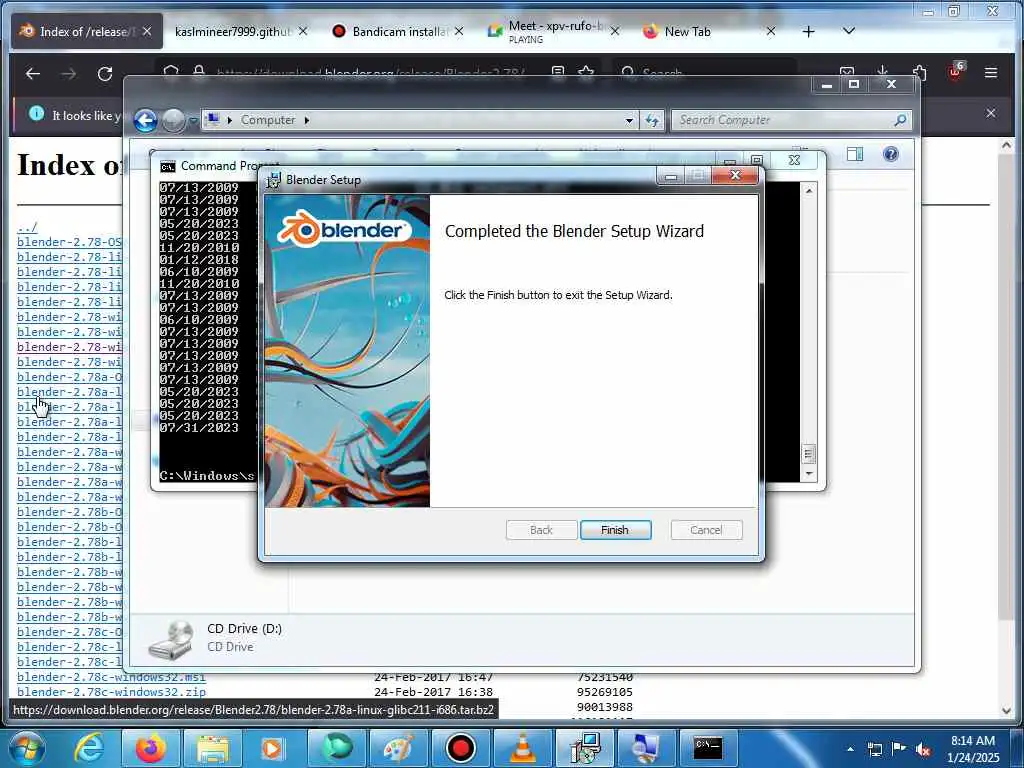
Task: Open VLC media player from taskbar
Action: 522,748
